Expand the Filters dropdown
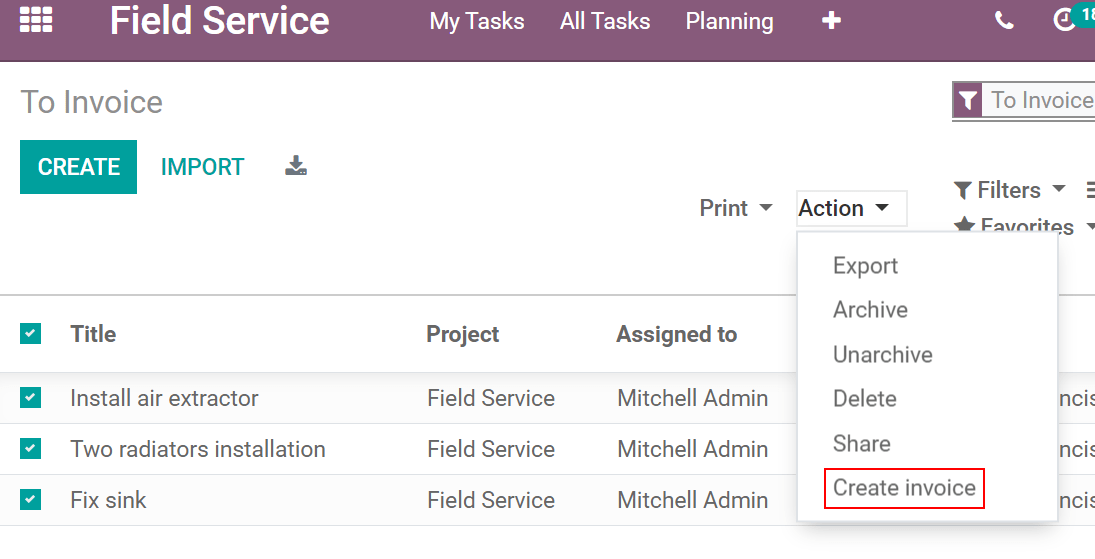Image resolution: width=1095 pixels, height=559 pixels. click(1010, 190)
